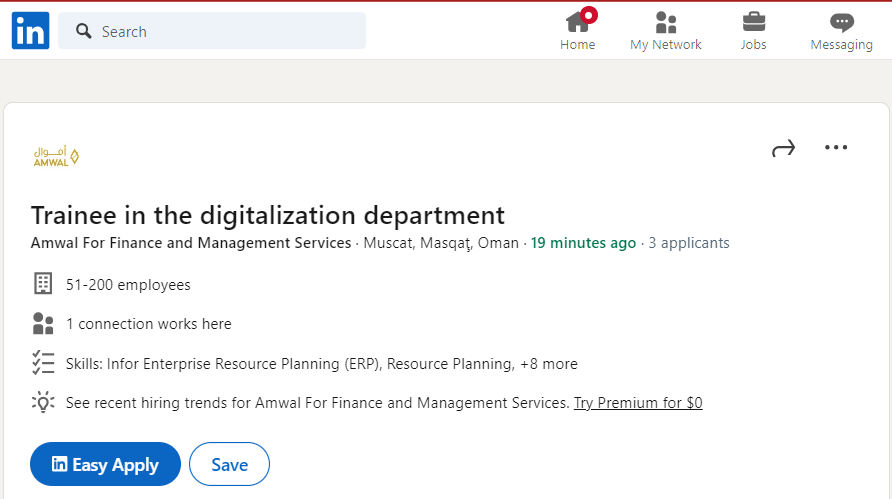
Task: Click the magnifier icon in the search bar
Action: click(84, 31)
